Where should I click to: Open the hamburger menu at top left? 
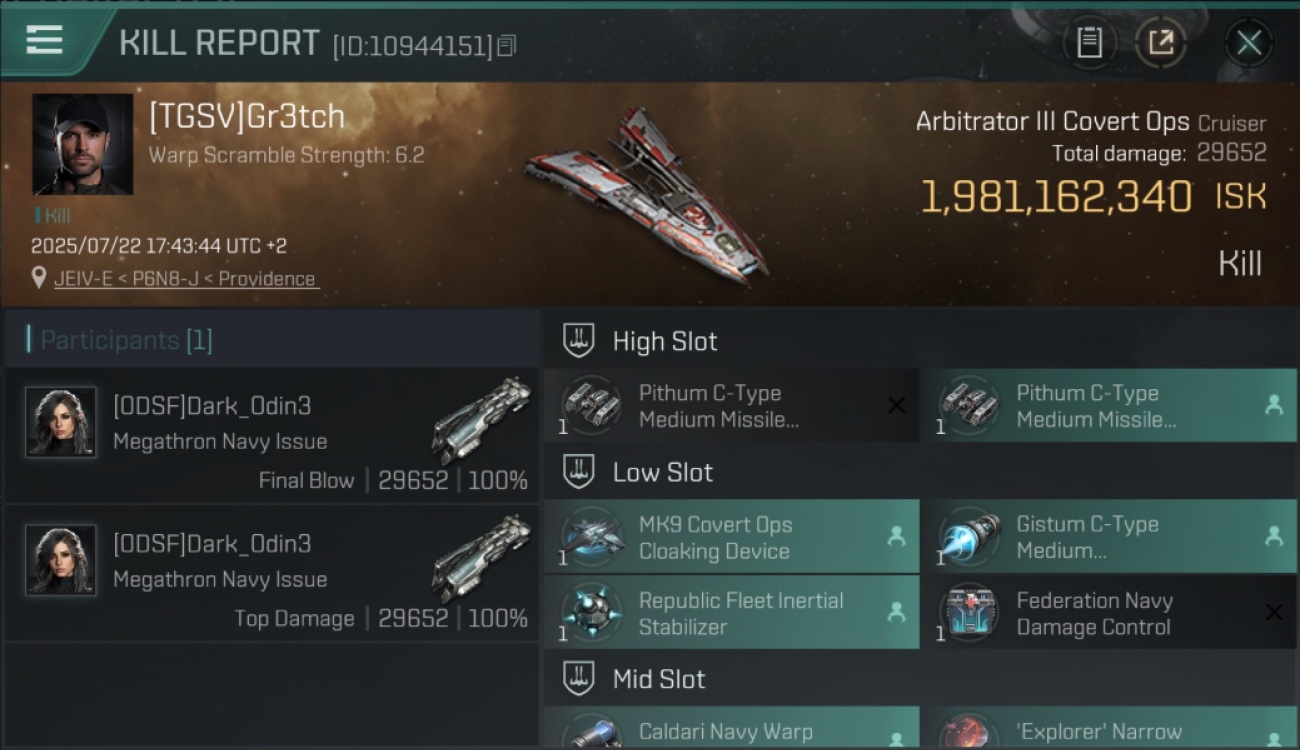[x=45, y=41]
